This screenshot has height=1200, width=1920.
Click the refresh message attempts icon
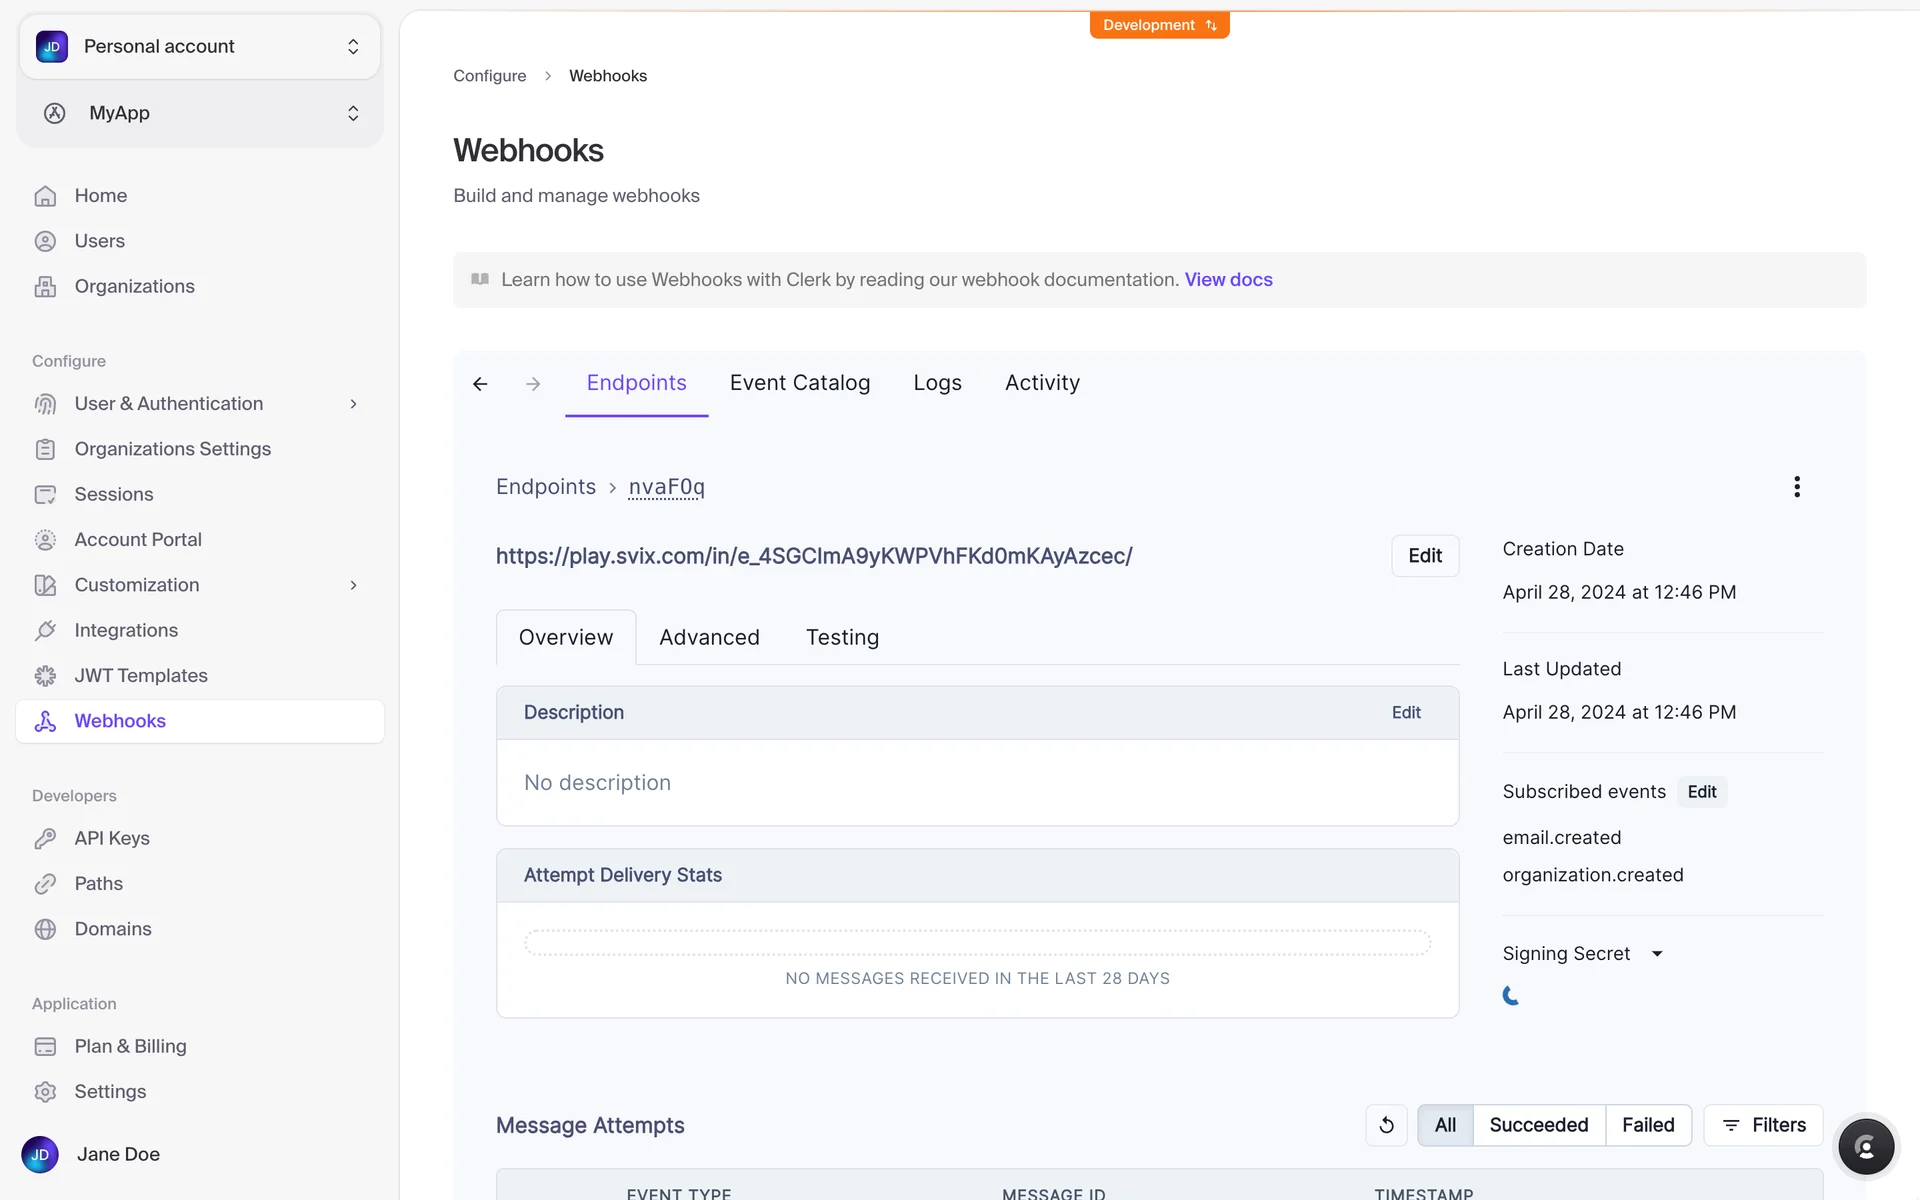pos(1386,1125)
